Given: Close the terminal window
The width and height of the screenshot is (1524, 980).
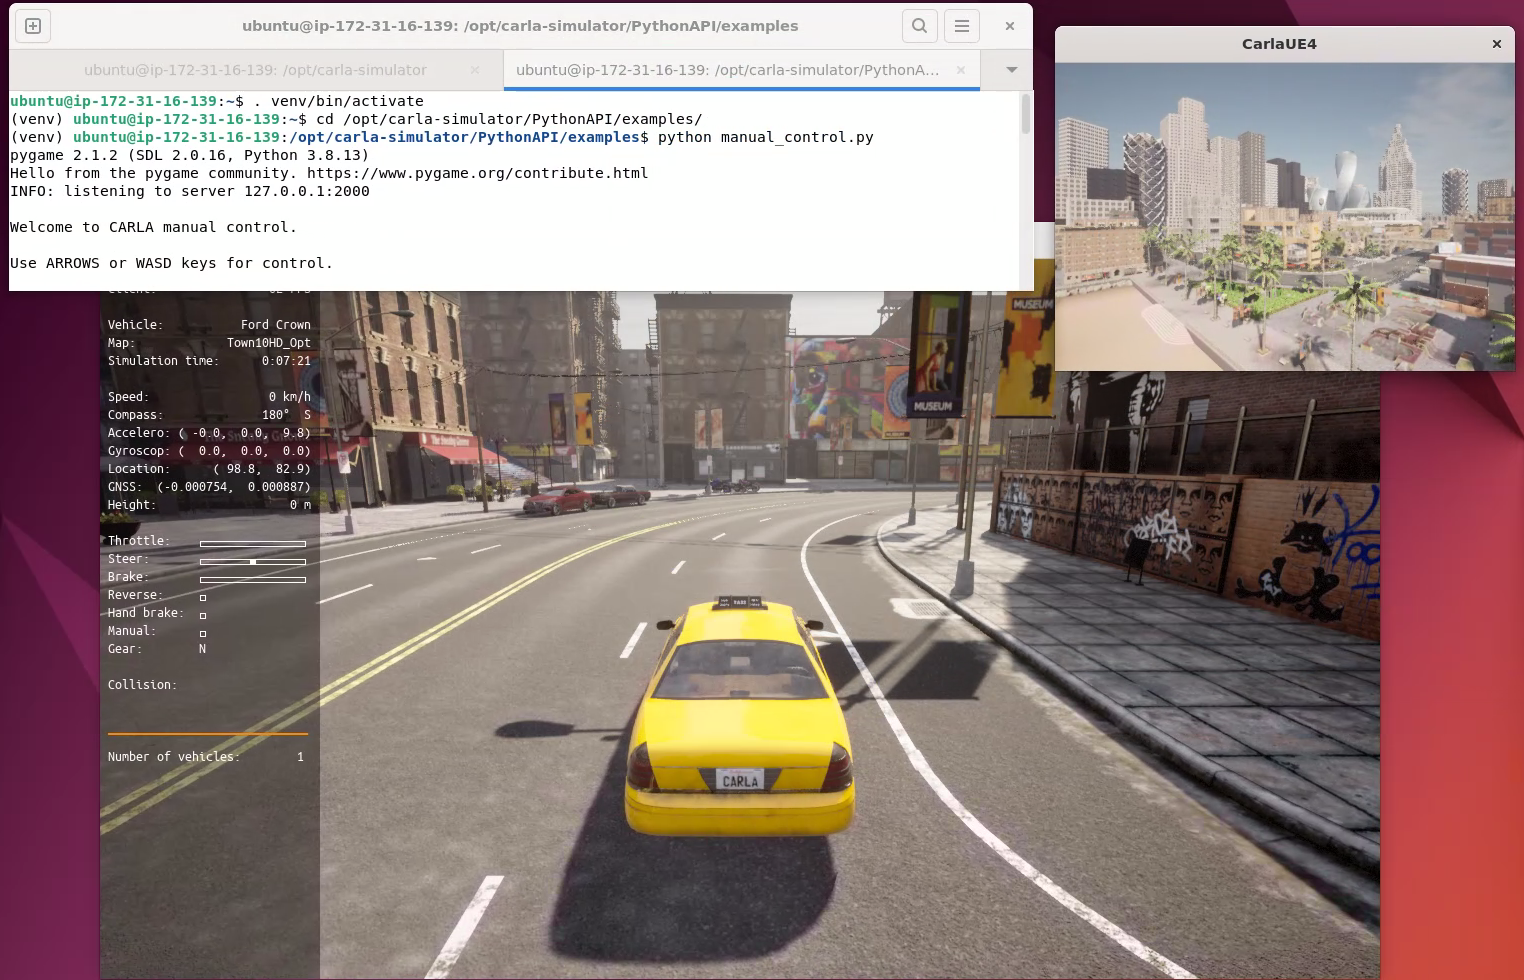Looking at the screenshot, I should pos(1010,26).
